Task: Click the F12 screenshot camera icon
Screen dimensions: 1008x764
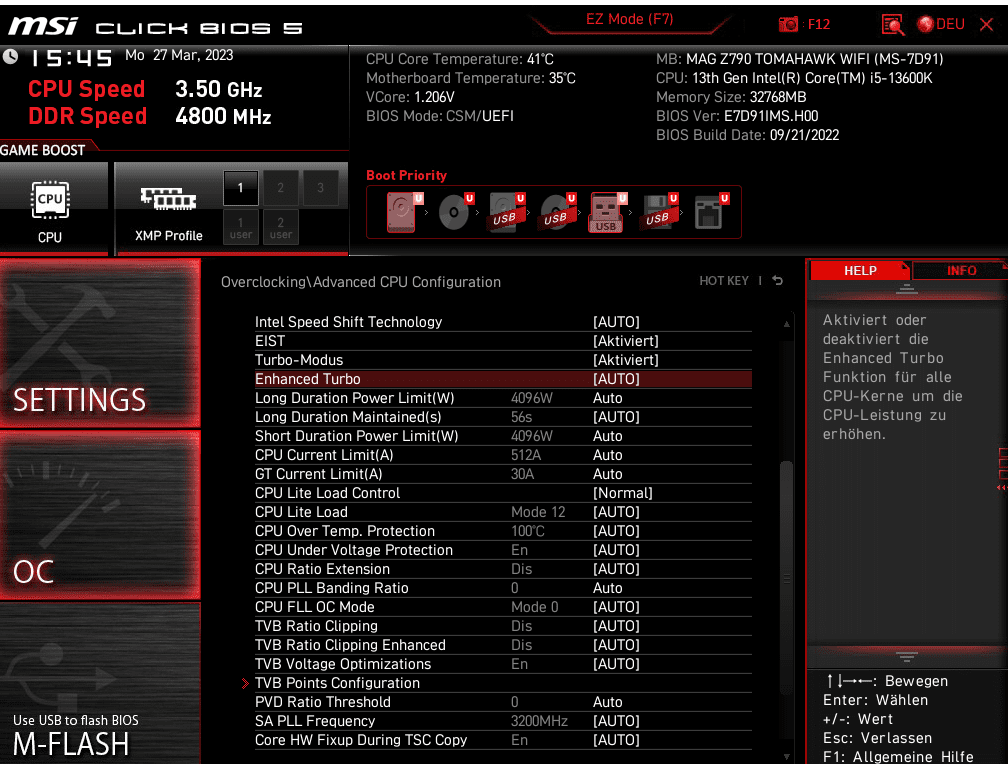Action: 788,24
